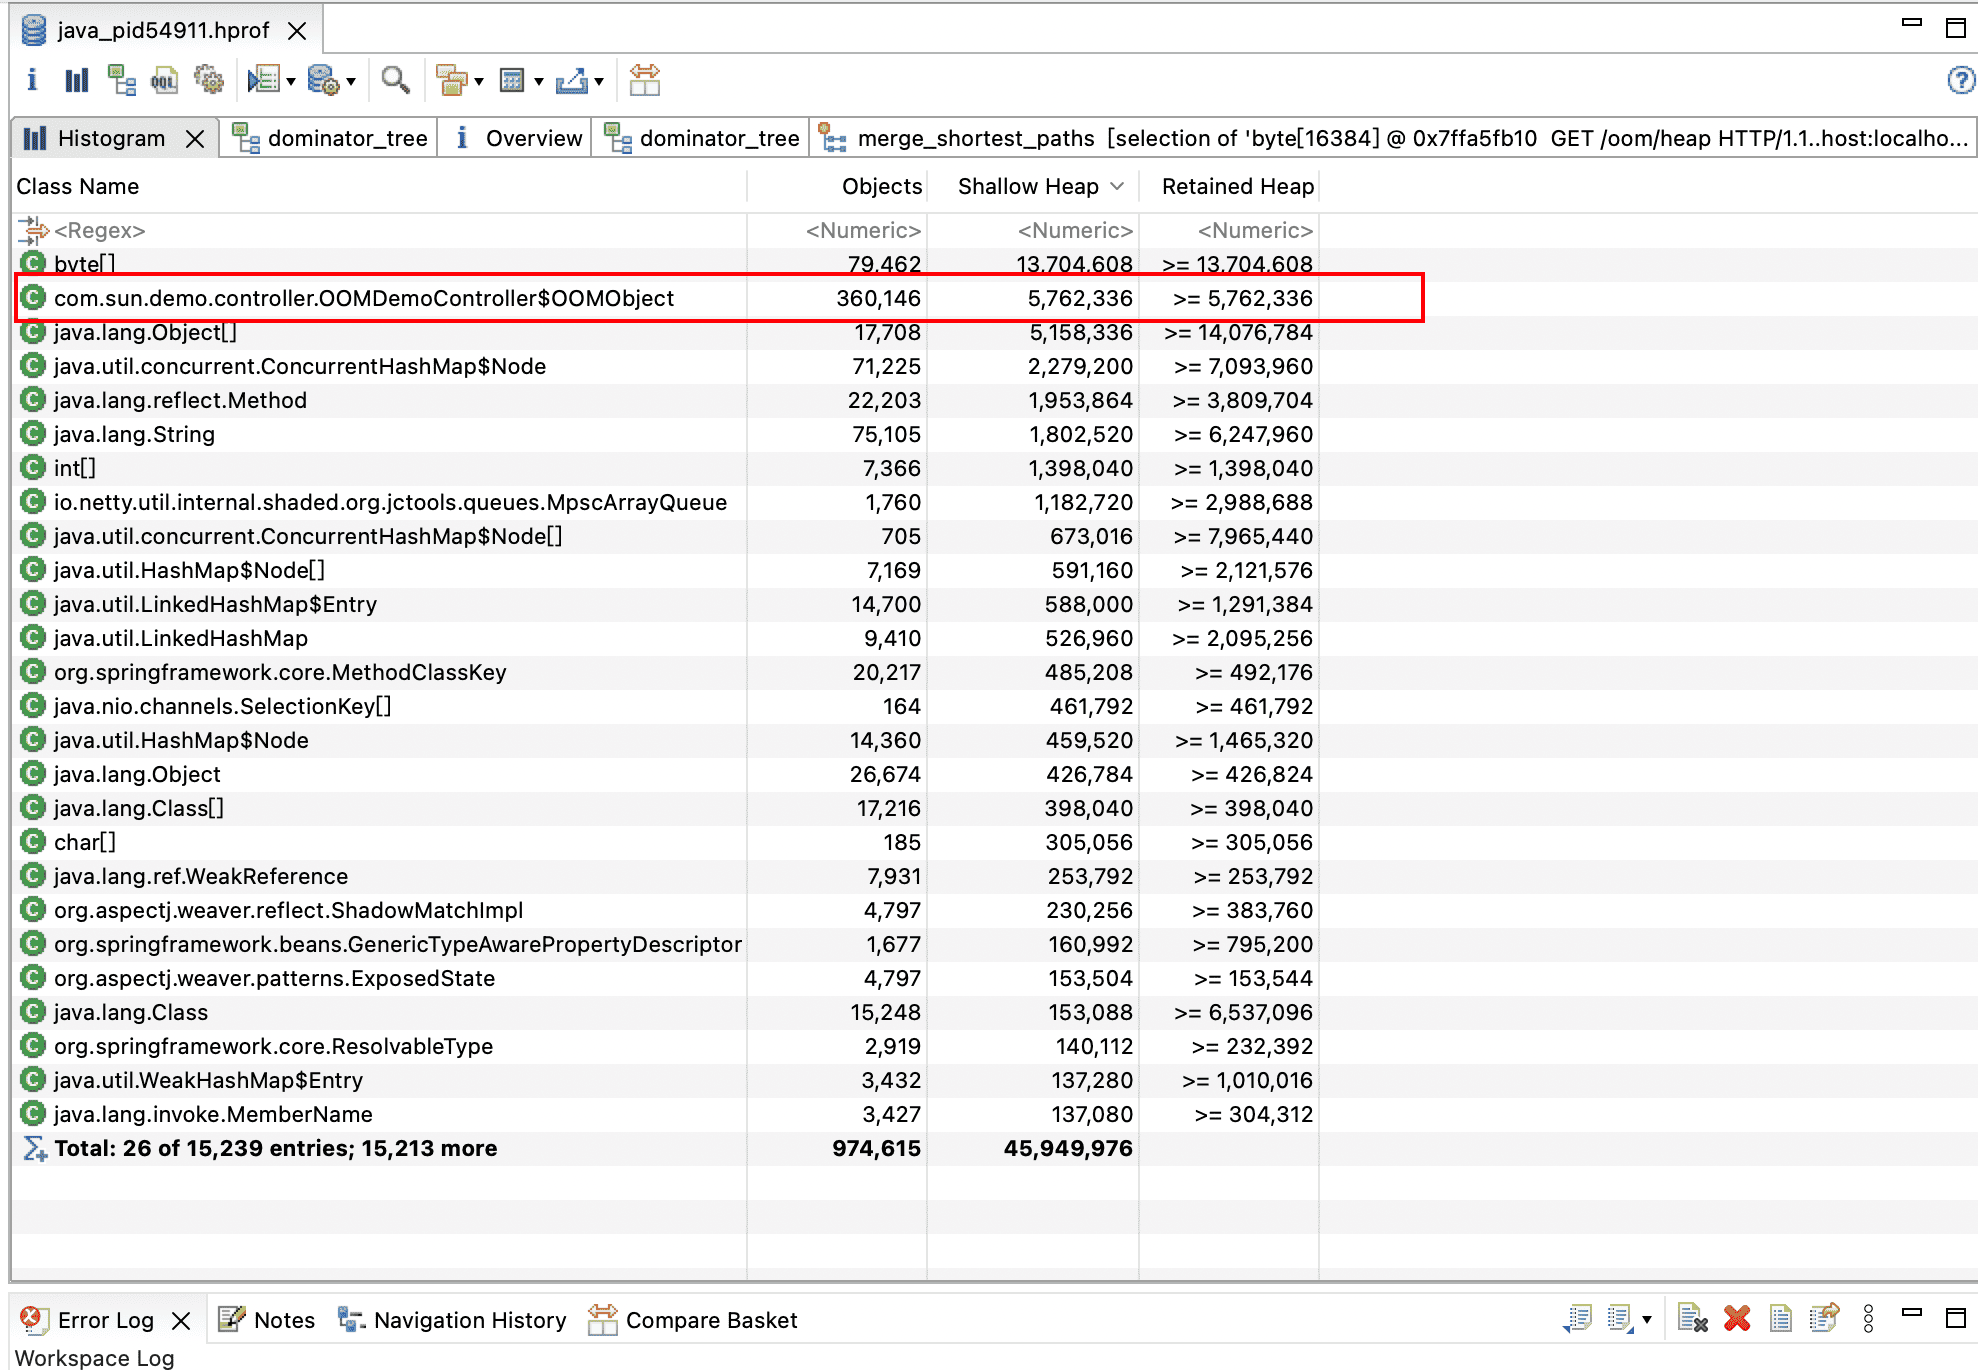The height and width of the screenshot is (1370, 1978).
Task: Expand the run reports dropdown arrow
Action: pyautogui.click(x=291, y=82)
